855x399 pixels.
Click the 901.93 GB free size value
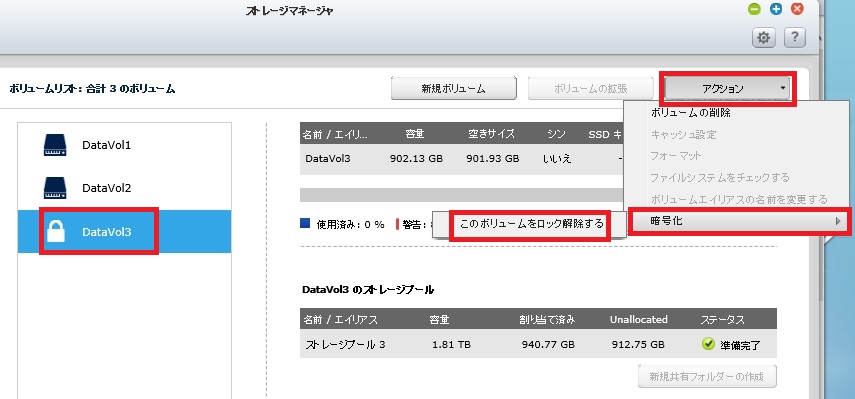493,159
